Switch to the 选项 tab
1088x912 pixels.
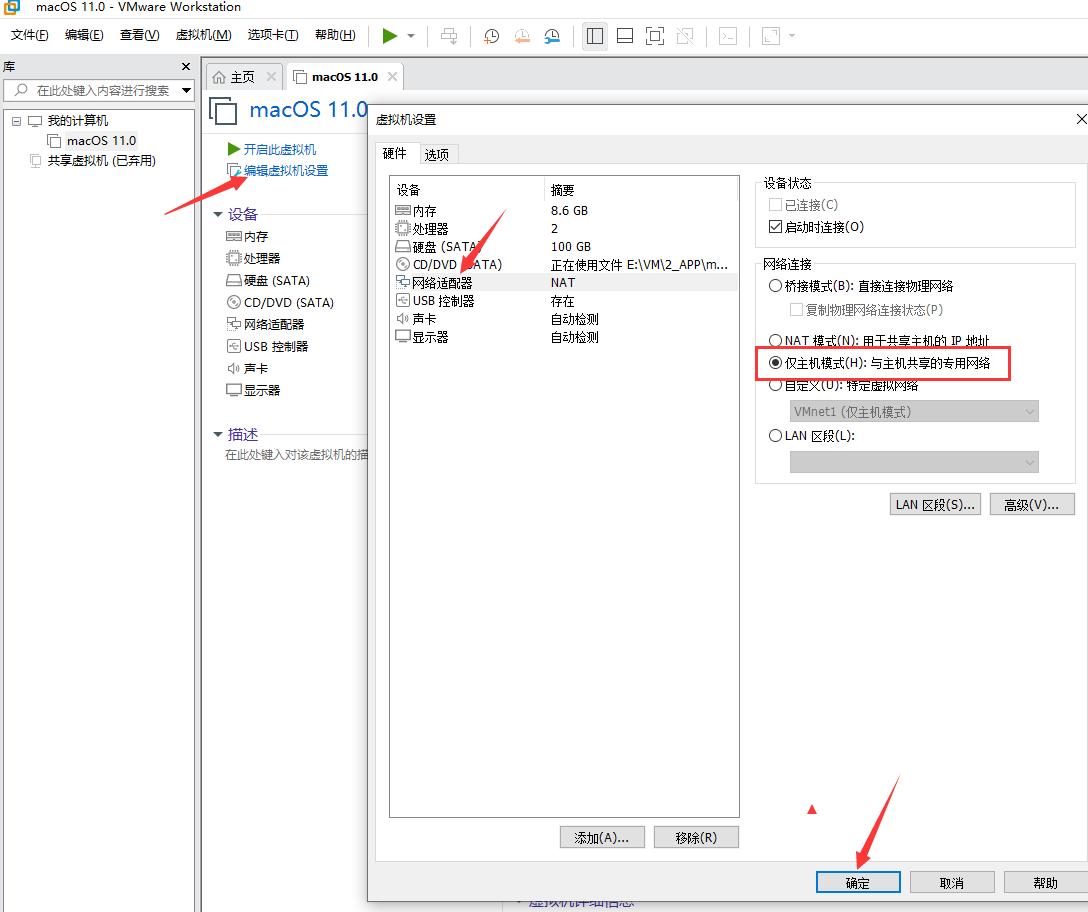point(435,154)
